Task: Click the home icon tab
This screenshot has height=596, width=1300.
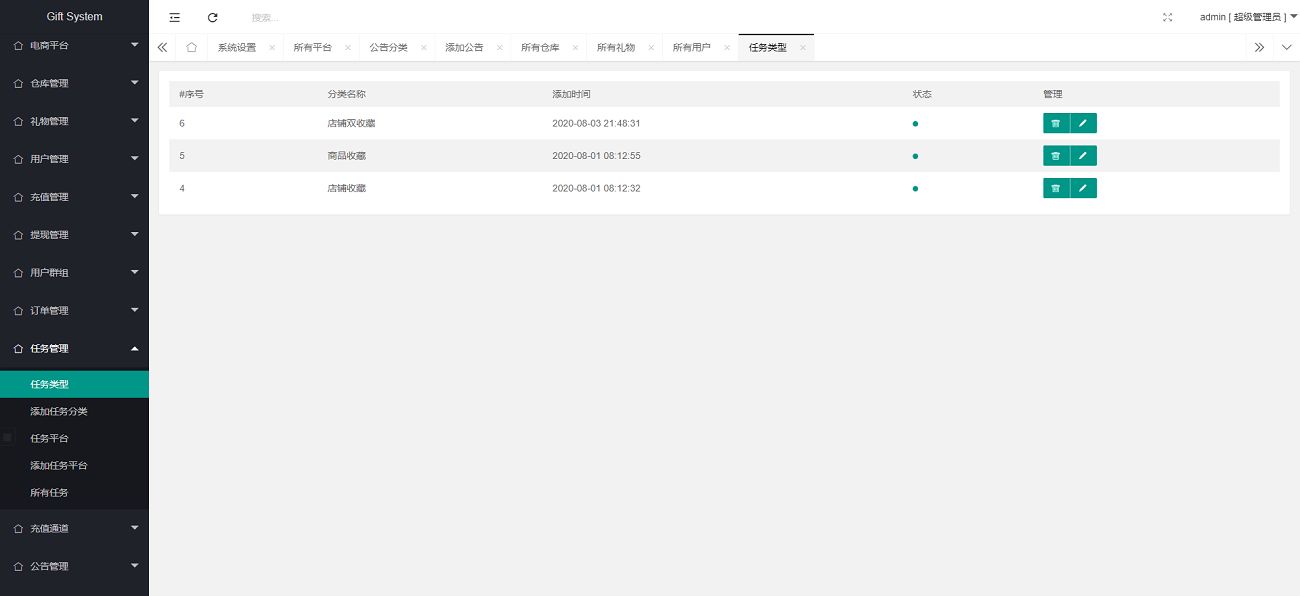Action: [x=191, y=47]
